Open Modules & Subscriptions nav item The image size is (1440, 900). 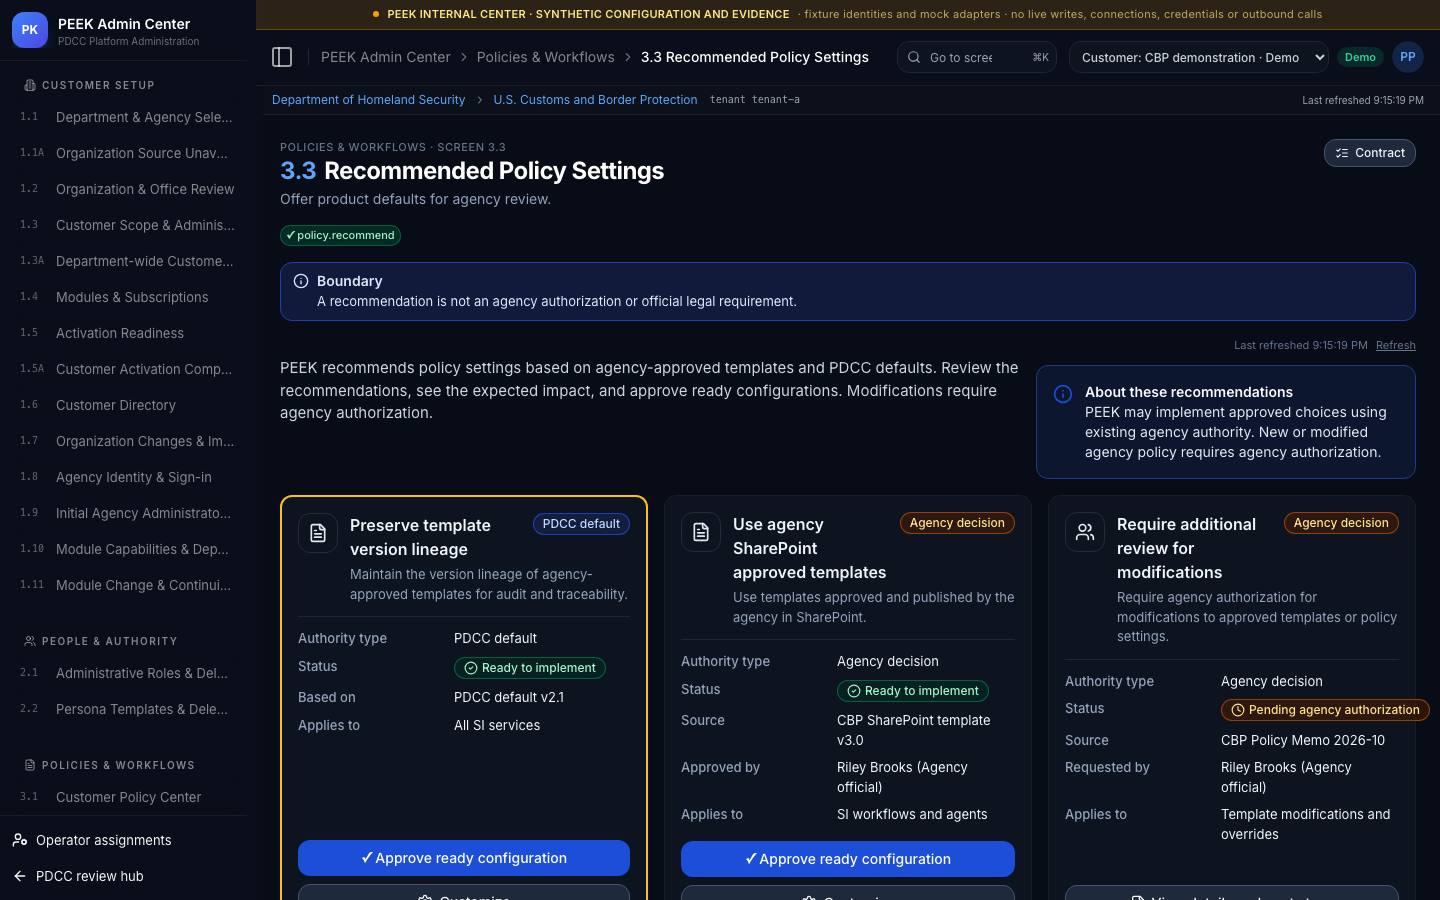tap(126, 297)
